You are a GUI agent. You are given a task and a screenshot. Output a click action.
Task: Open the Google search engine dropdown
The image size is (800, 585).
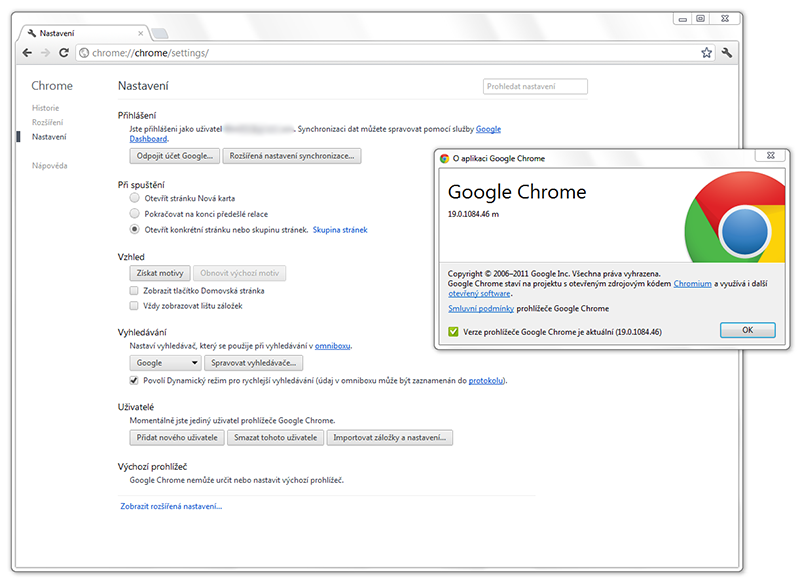point(165,363)
